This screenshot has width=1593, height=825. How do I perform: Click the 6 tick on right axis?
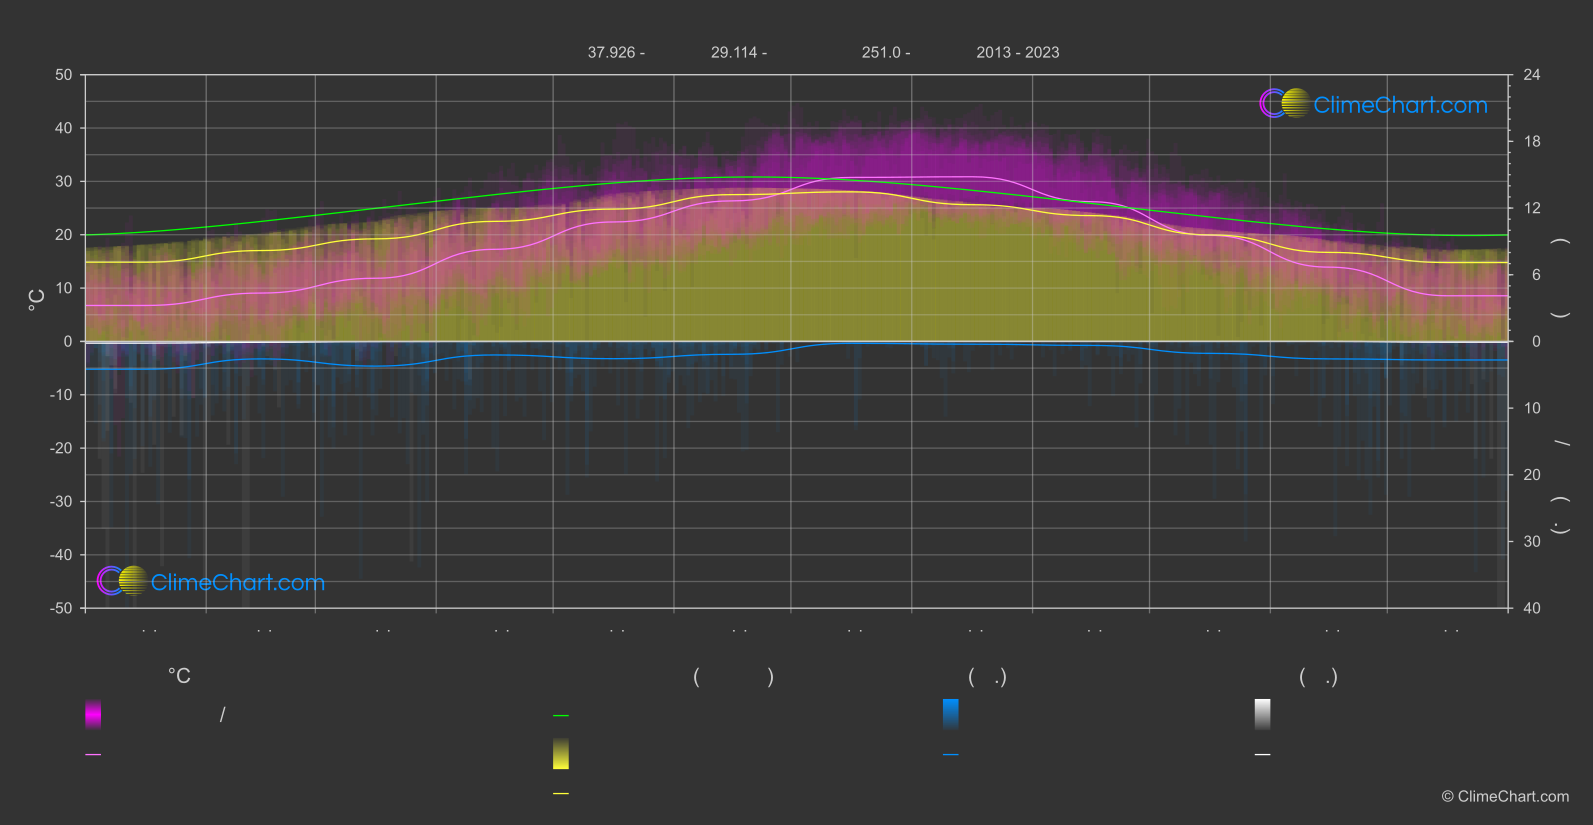(1536, 275)
